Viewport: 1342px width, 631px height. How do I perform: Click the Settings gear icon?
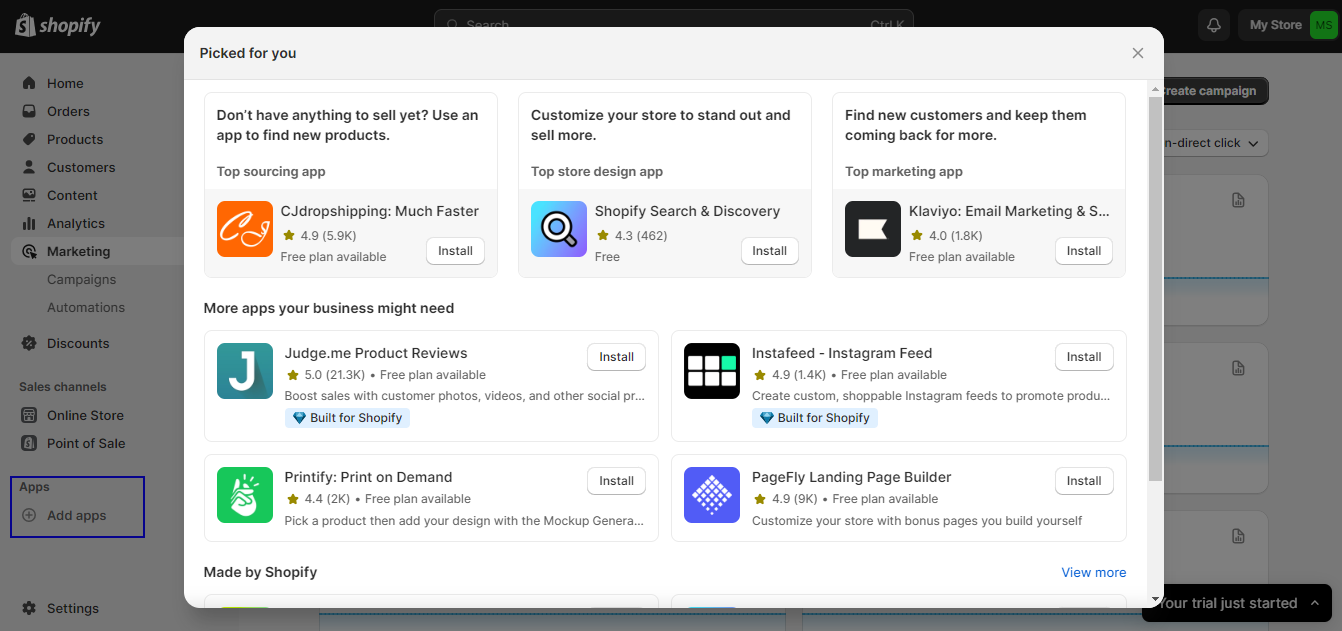tap(29, 608)
